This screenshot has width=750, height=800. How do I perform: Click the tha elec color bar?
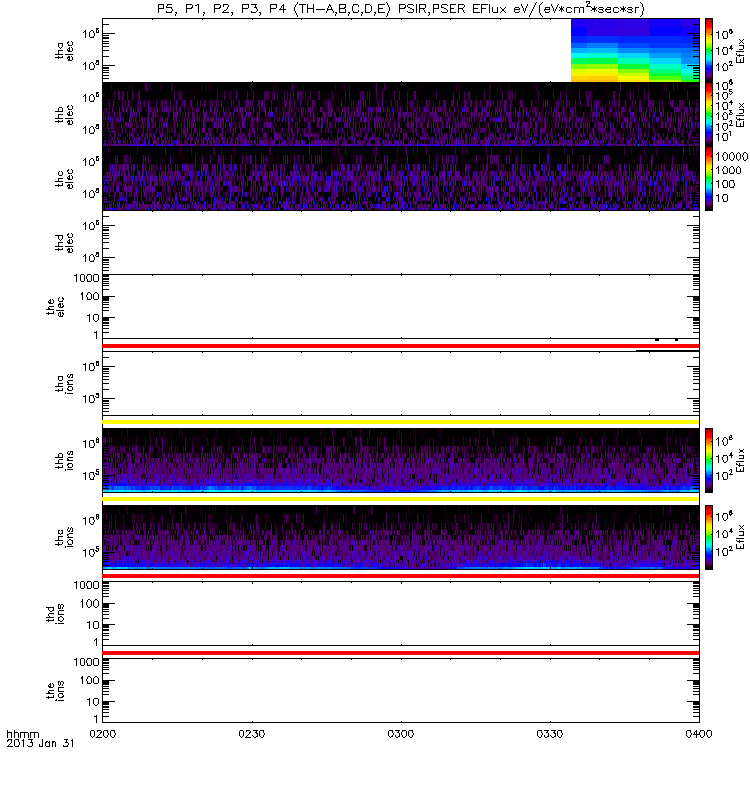[x=709, y=50]
